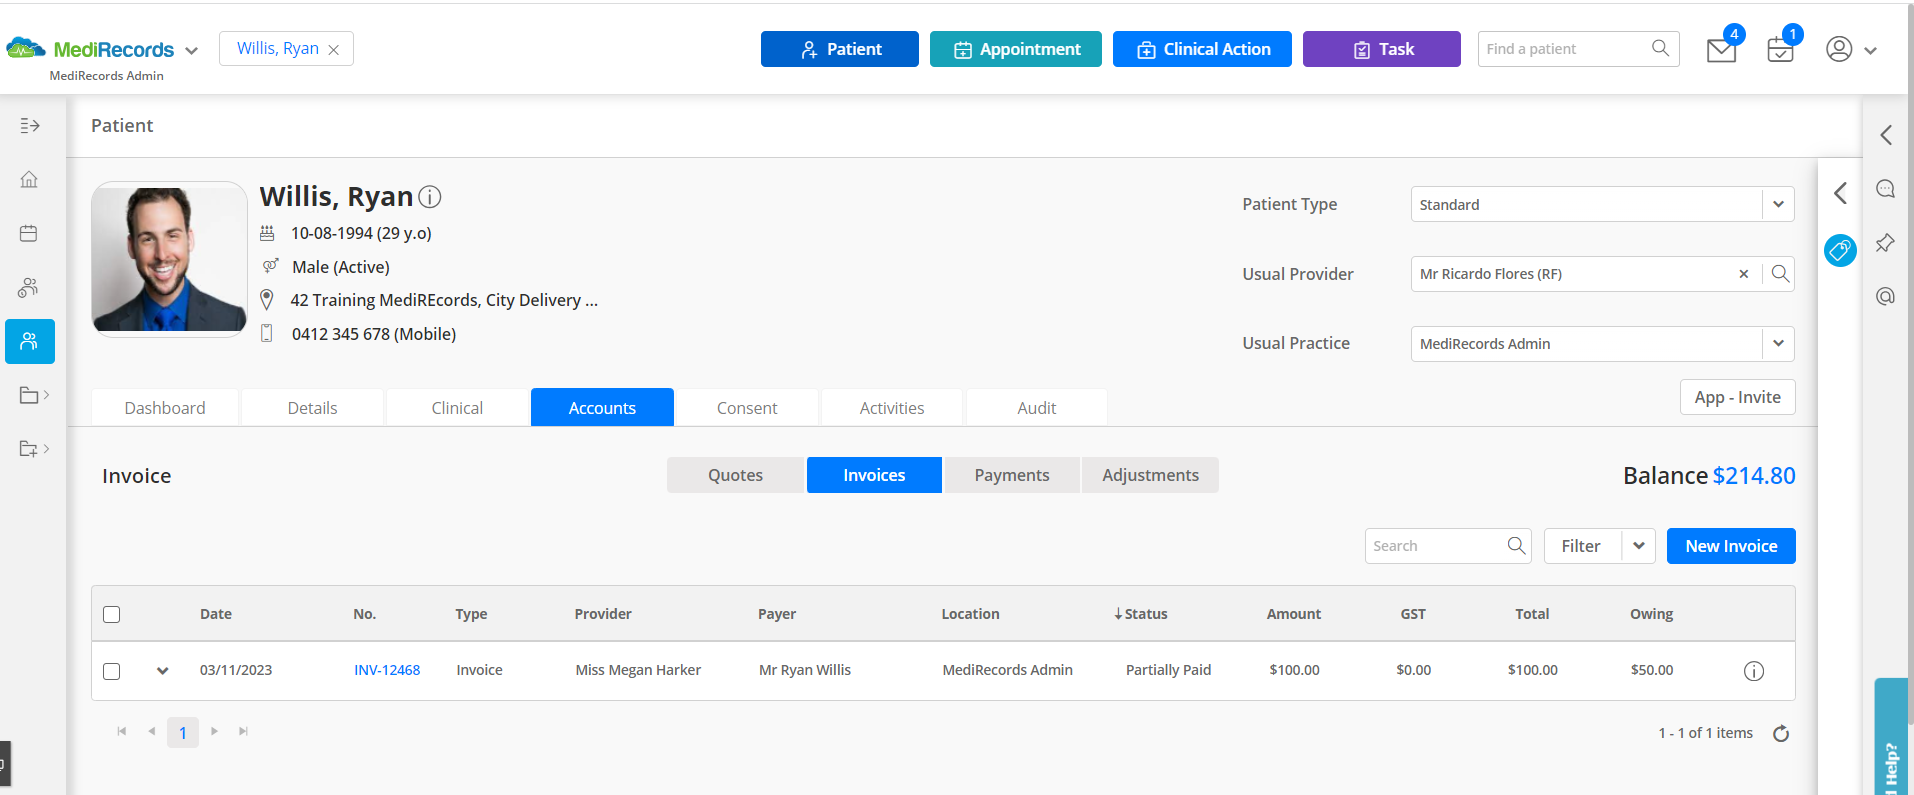Click the pin icon on right rail
This screenshot has height=795, width=1914.
1886,243
